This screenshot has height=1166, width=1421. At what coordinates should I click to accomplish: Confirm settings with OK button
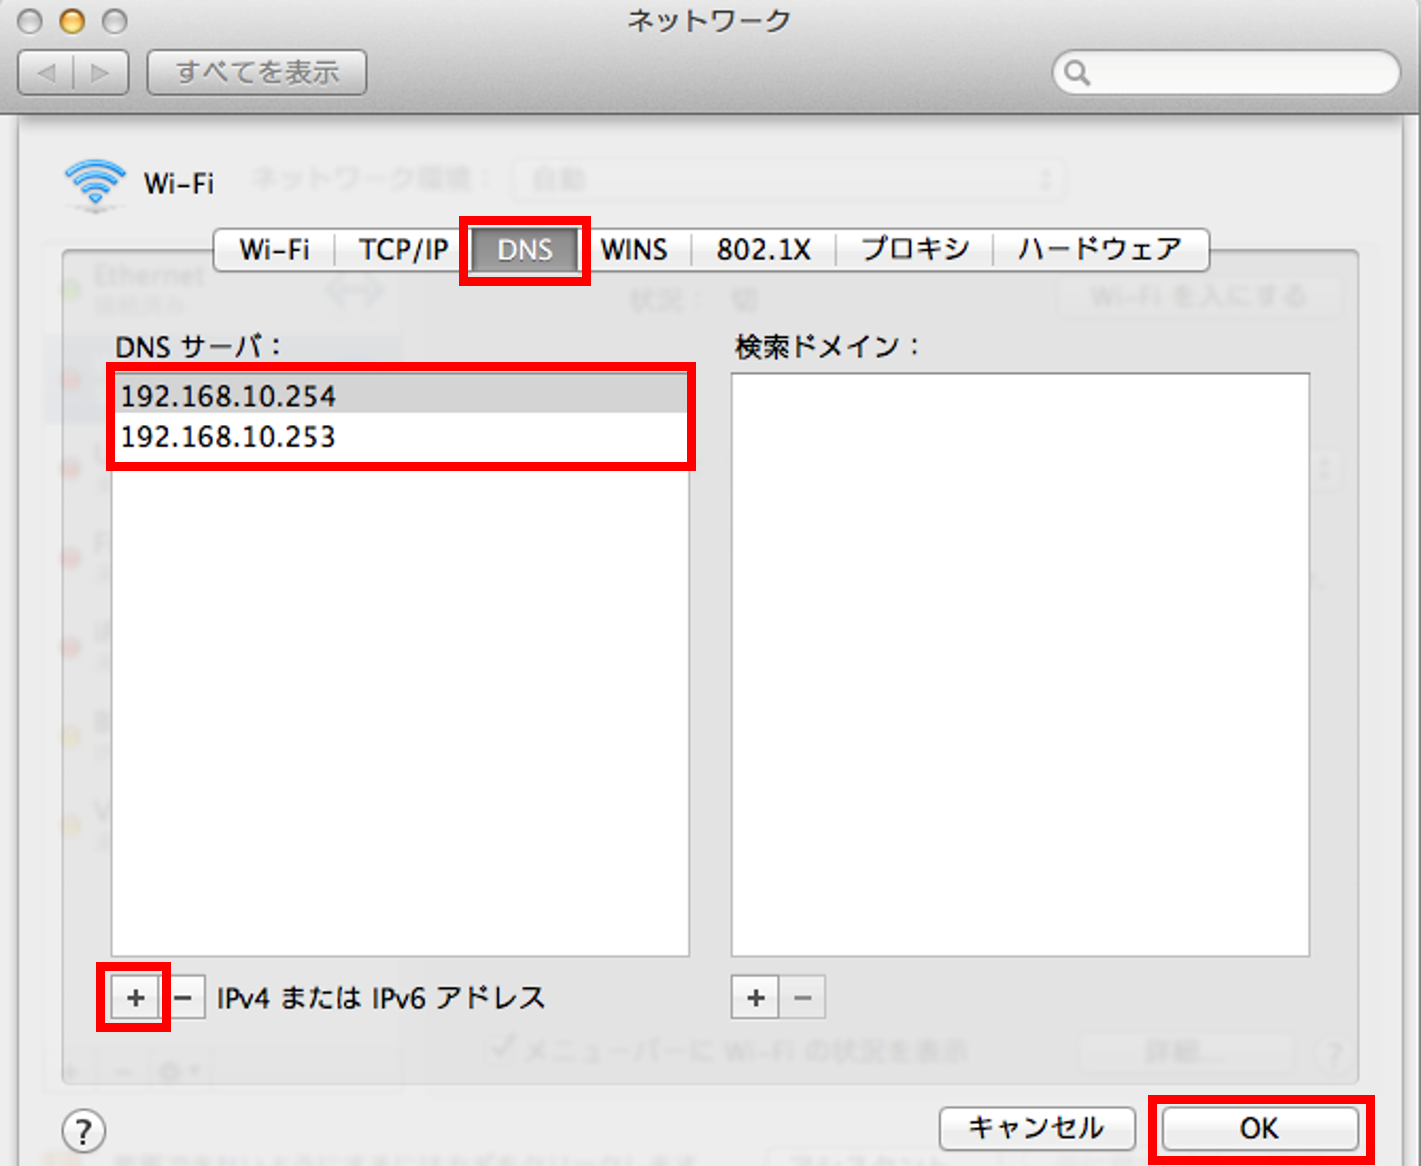(x=1259, y=1128)
